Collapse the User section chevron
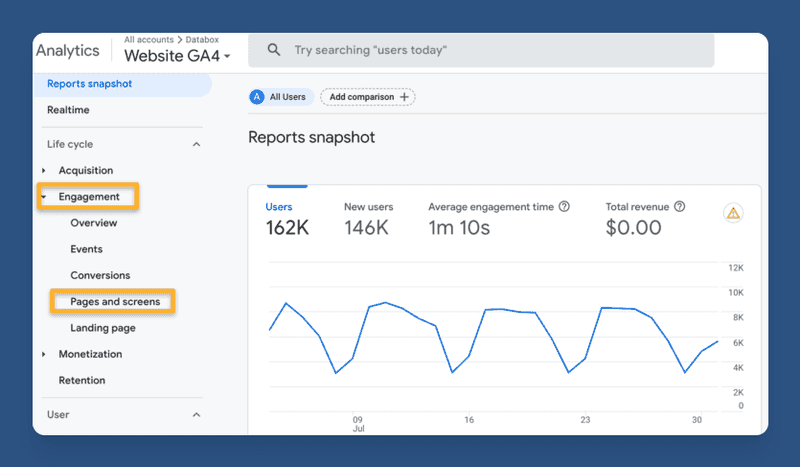 [x=196, y=415]
